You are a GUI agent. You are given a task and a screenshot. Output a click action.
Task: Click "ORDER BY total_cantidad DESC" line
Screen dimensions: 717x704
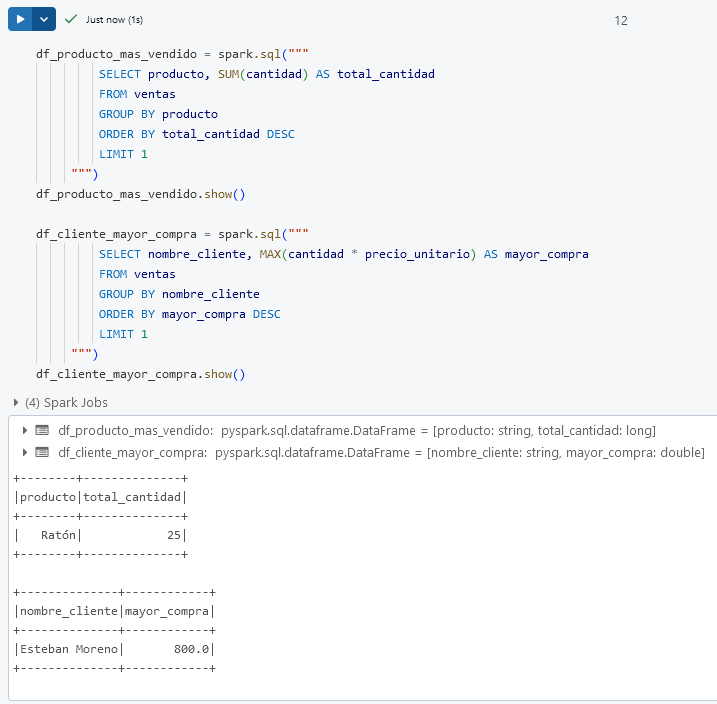coord(196,134)
